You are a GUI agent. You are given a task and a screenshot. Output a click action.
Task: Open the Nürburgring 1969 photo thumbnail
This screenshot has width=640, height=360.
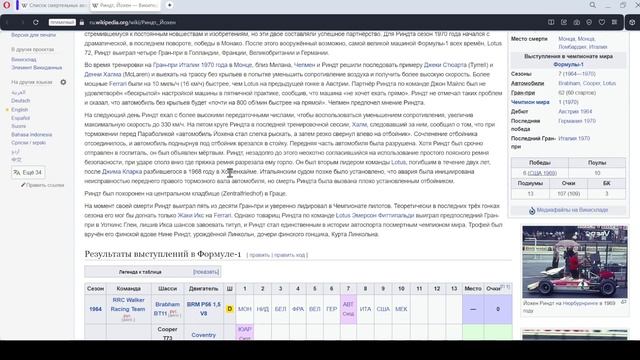(x=575, y=262)
